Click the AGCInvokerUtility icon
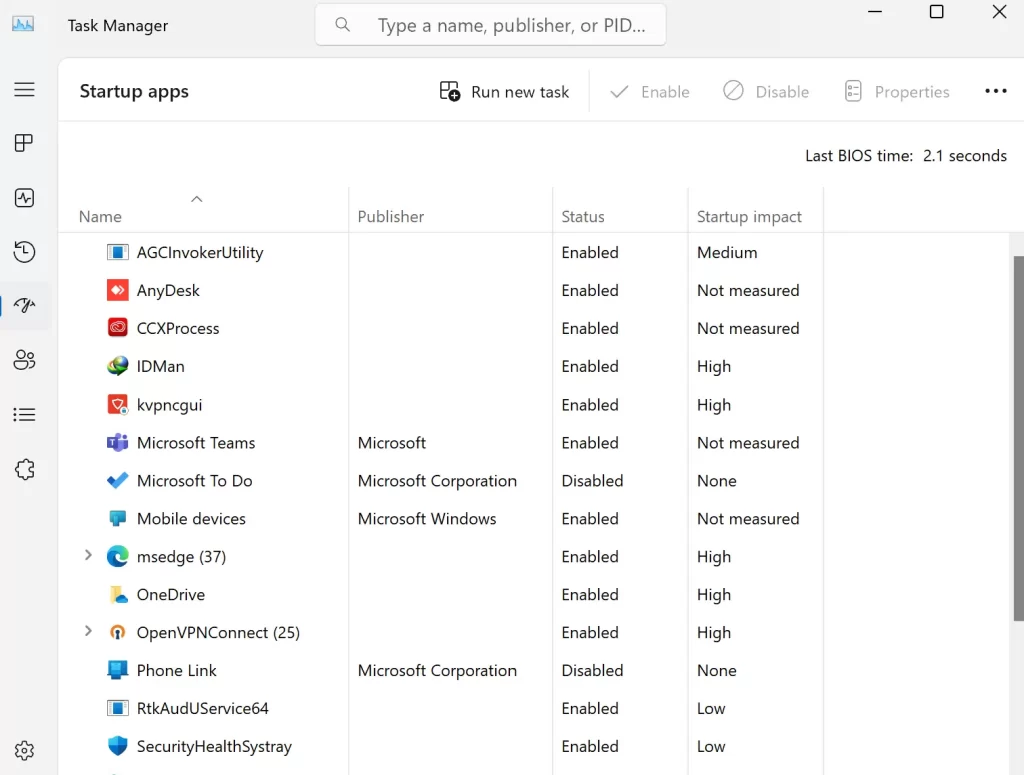The image size is (1024, 775). pyautogui.click(x=118, y=252)
